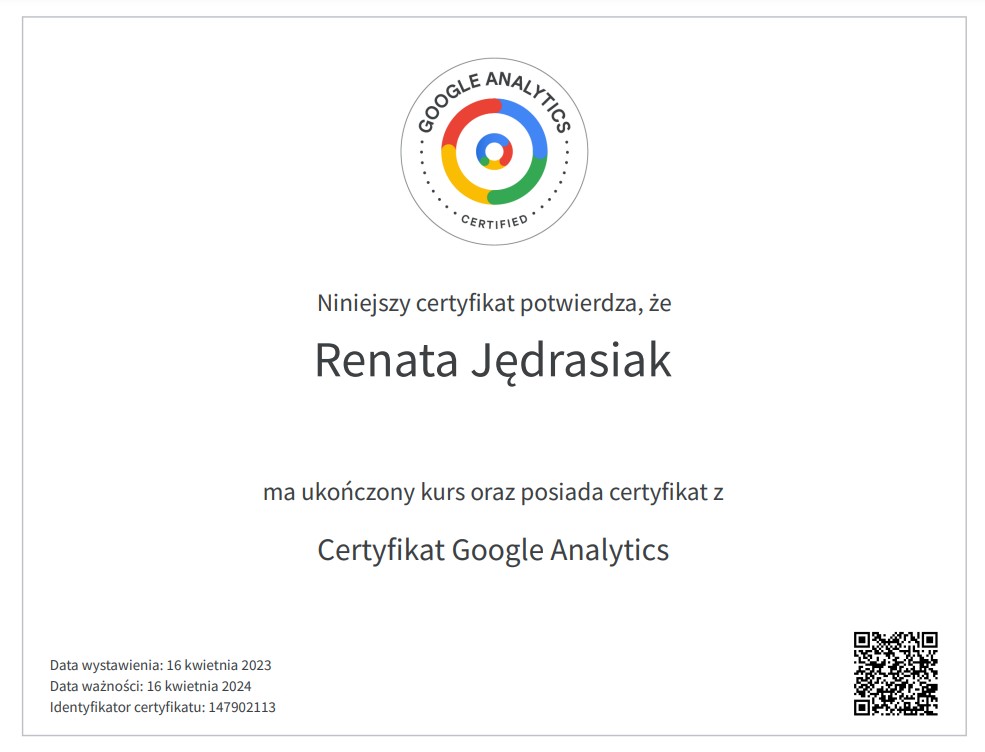Screen dimensions: 985x752
Task: Click the small inner ring in badge center
Action: click(x=494, y=151)
